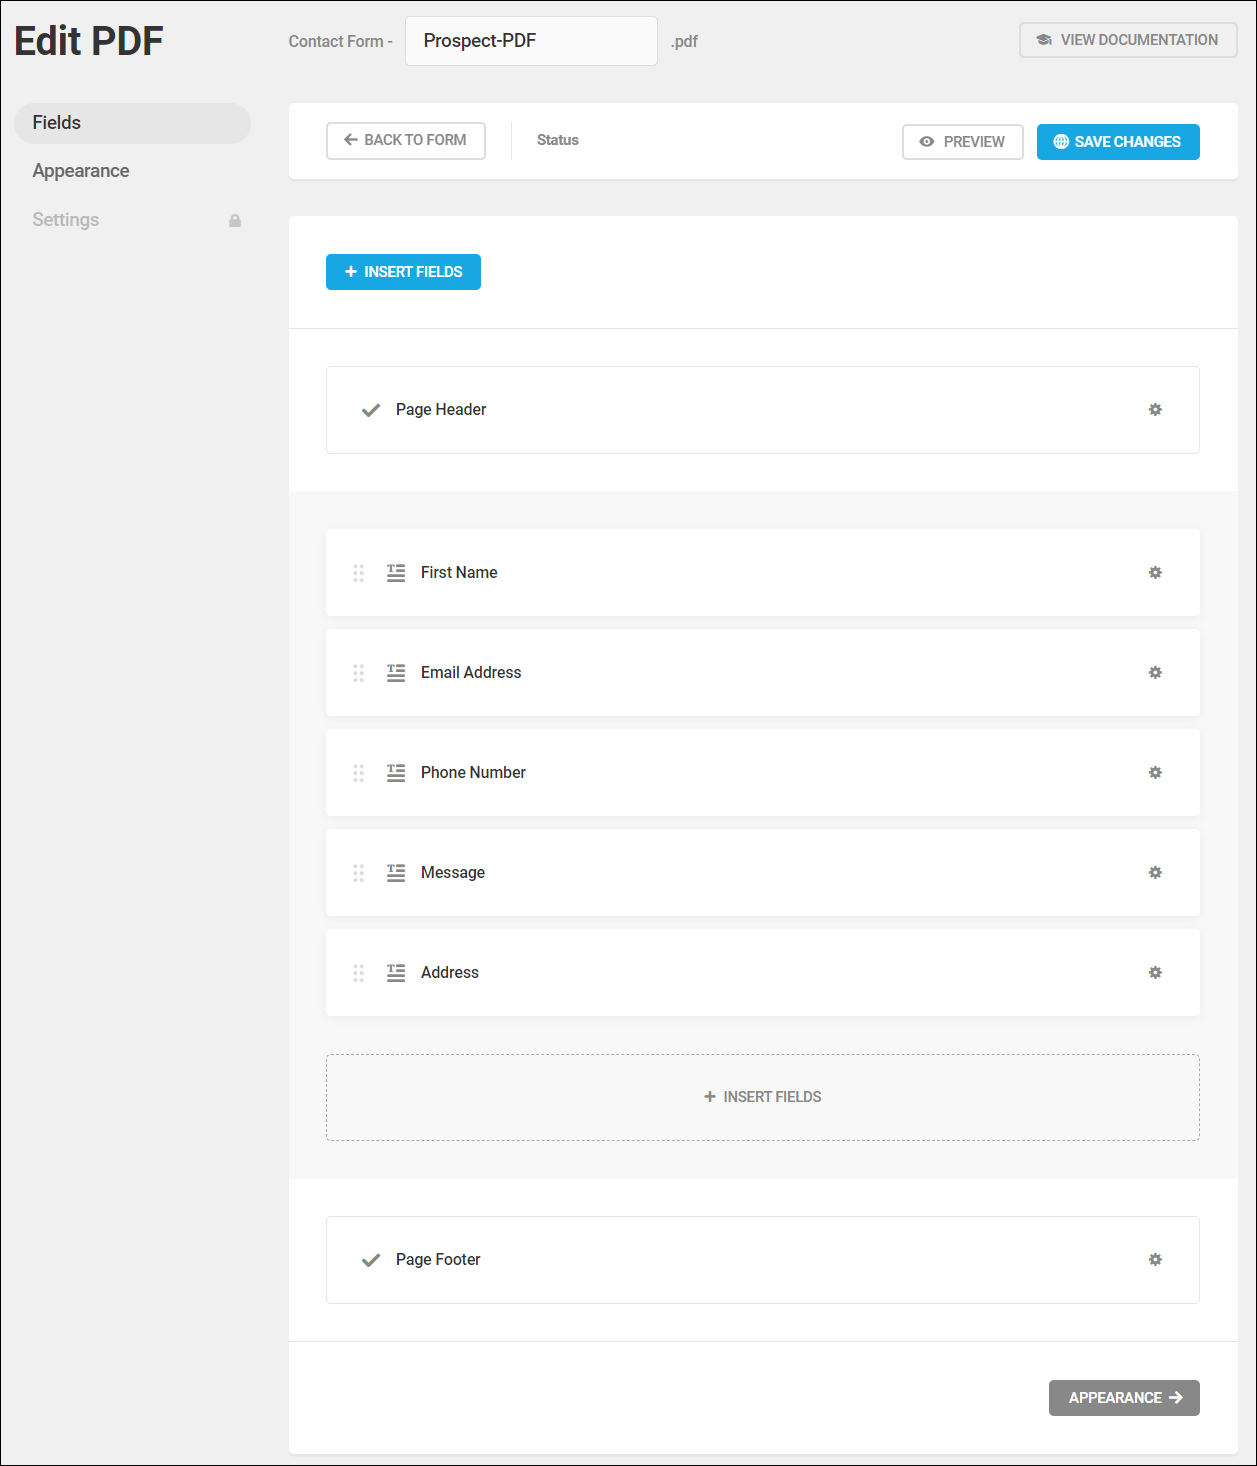The width and height of the screenshot is (1257, 1466).
Task: Select the locked Settings section
Action: pos(66,220)
